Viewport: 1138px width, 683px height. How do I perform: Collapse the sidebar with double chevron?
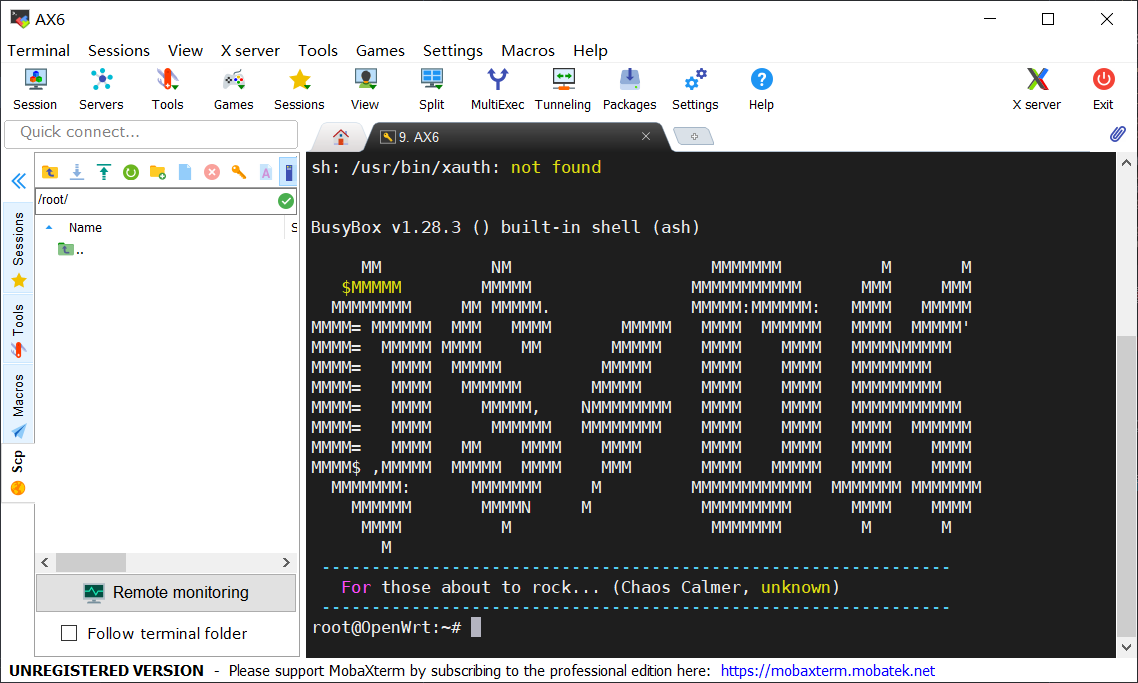click(x=18, y=181)
